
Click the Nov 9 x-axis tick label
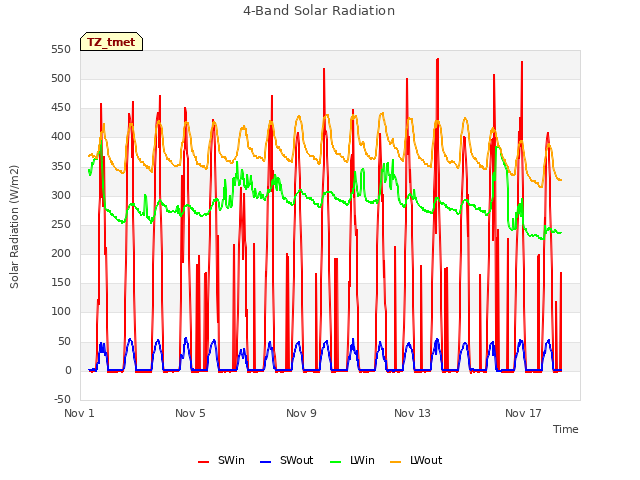point(301,413)
